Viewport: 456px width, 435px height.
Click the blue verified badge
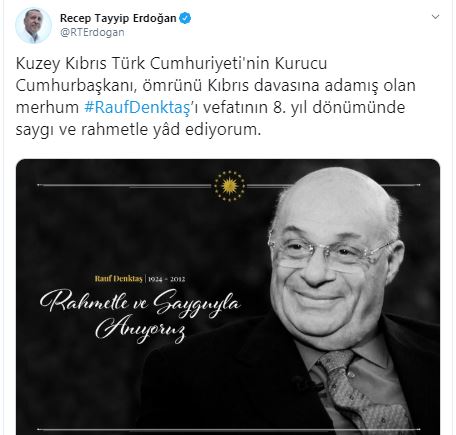(x=185, y=18)
